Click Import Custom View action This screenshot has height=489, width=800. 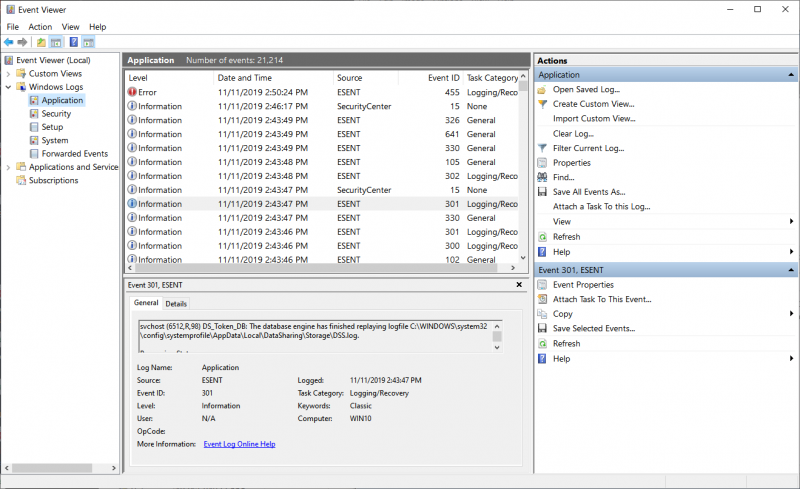[x=594, y=119]
